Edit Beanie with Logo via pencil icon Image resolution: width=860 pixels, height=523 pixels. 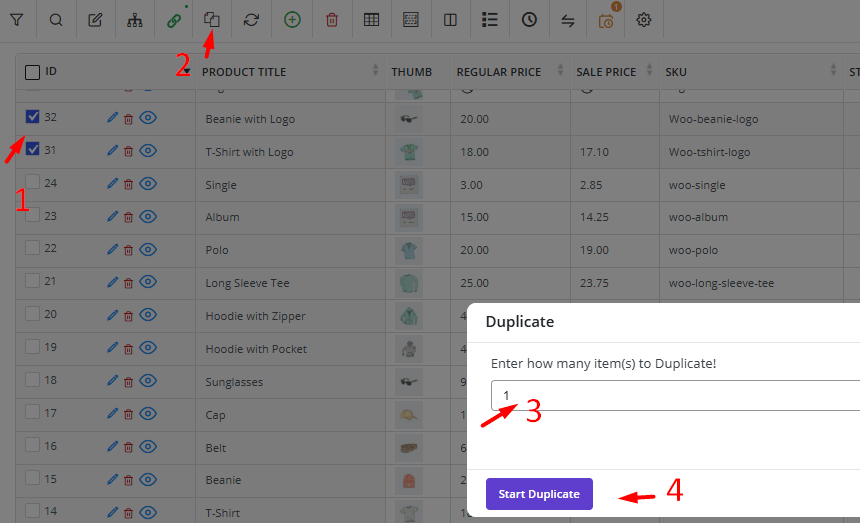pyautogui.click(x=112, y=118)
